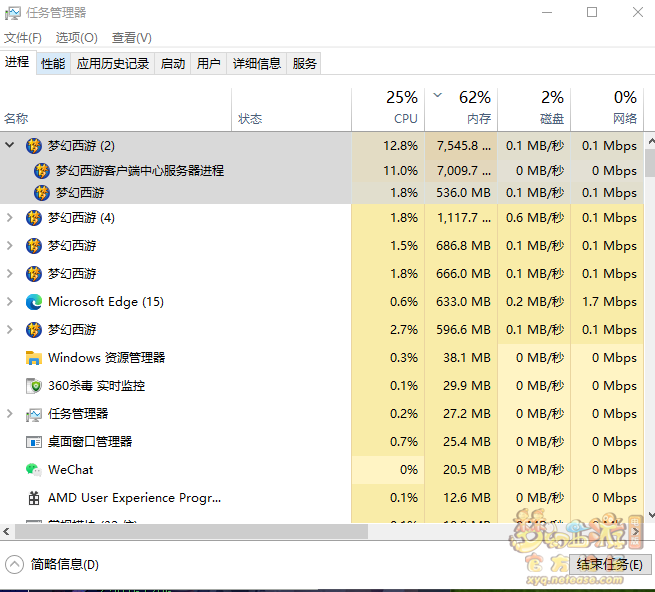This screenshot has height=592, width=655.
Task: Click the vertical scrollbar thumb
Action: pyautogui.click(x=650, y=163)
